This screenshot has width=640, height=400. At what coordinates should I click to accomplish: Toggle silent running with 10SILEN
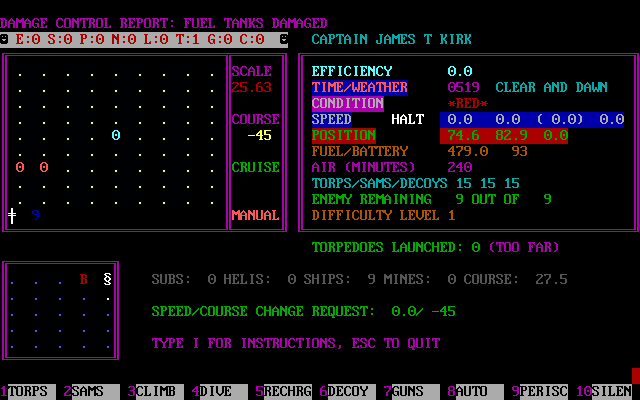click(606, 391)
